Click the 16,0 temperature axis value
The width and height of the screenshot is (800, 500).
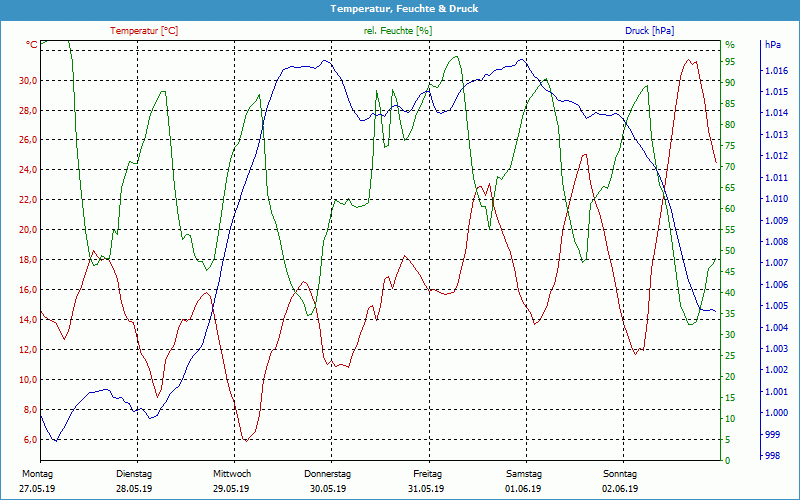[x=28, y=290]
